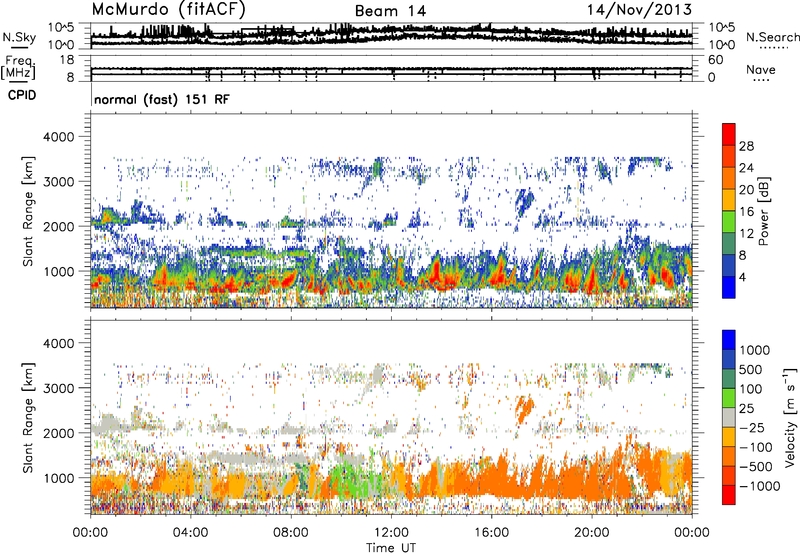Click the red top segment of Power colorbar

pos(729,134)
